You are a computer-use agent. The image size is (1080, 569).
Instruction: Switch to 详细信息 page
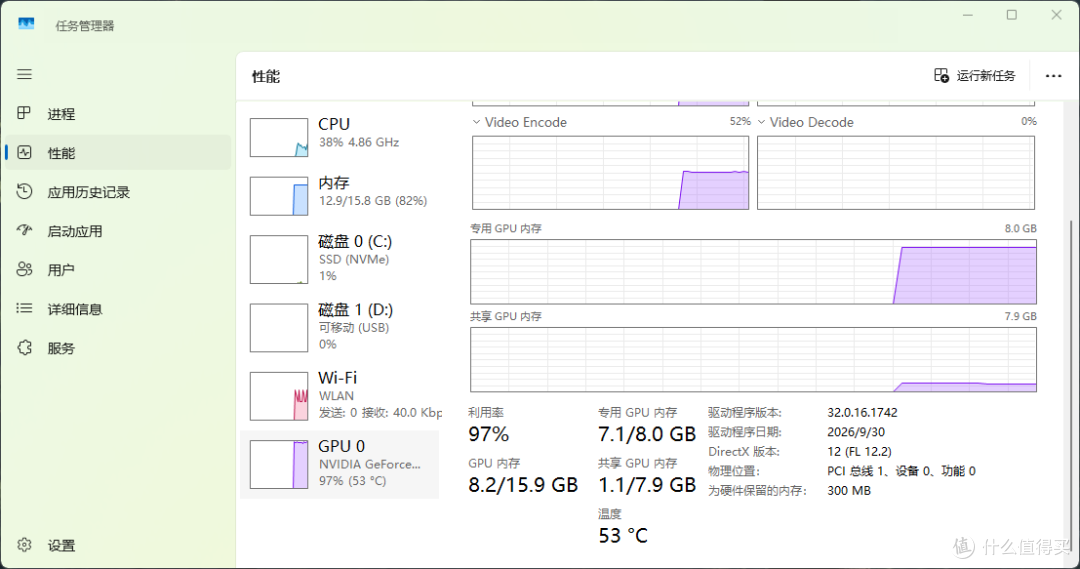(x=118, y=309)
